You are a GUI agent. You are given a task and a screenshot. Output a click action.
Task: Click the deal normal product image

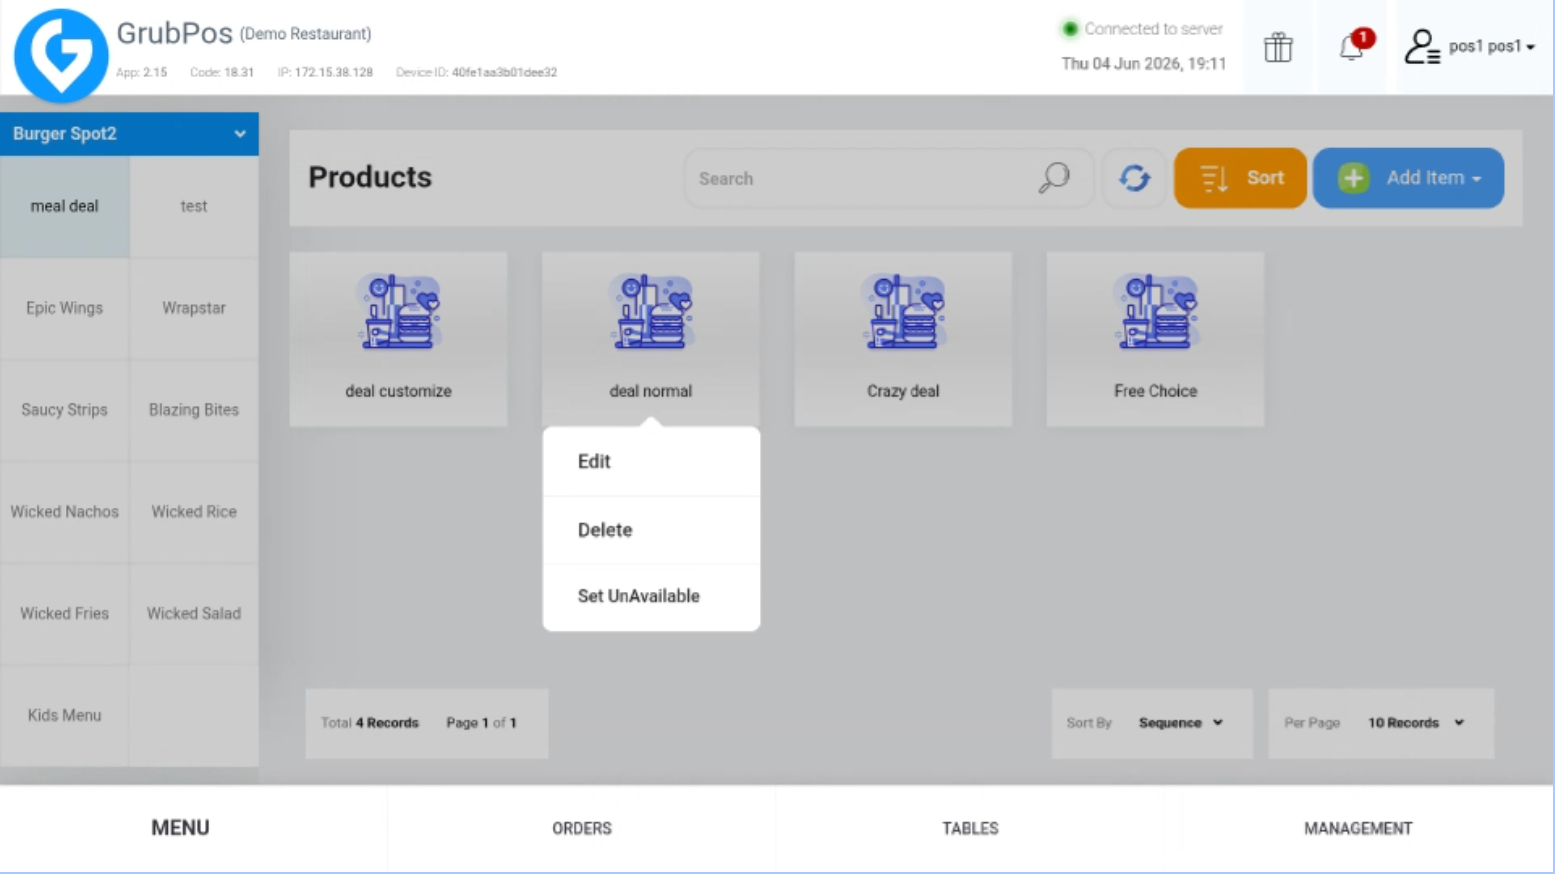651,311
